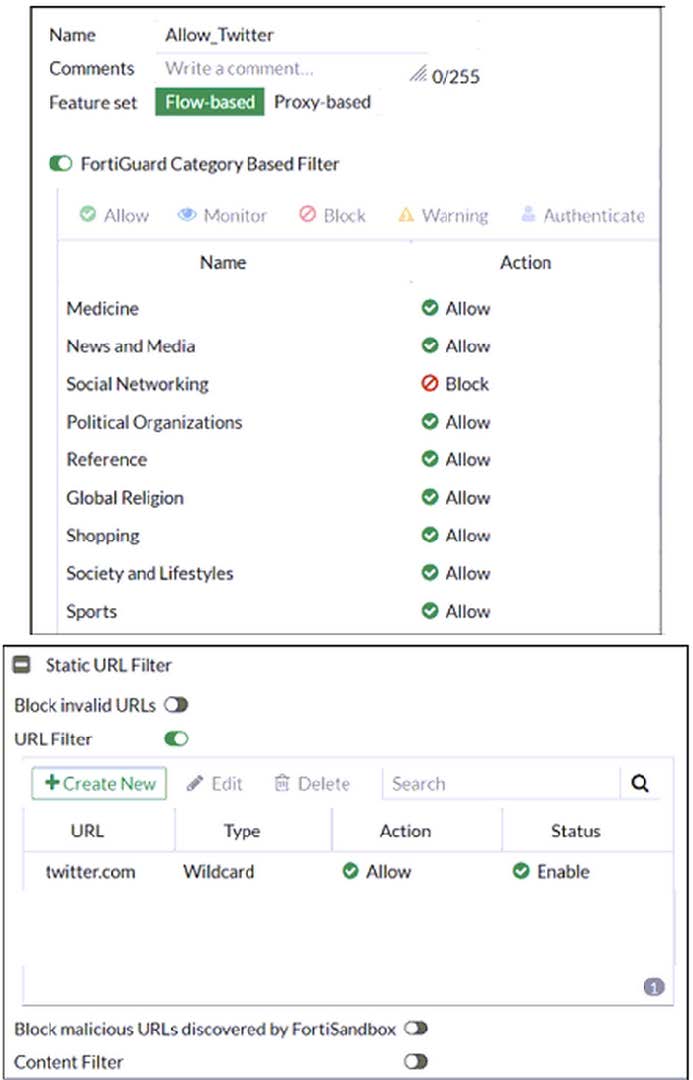Enable the Content Filter toggle
Screen dimensions: 693x1080
click(415, 1062)
